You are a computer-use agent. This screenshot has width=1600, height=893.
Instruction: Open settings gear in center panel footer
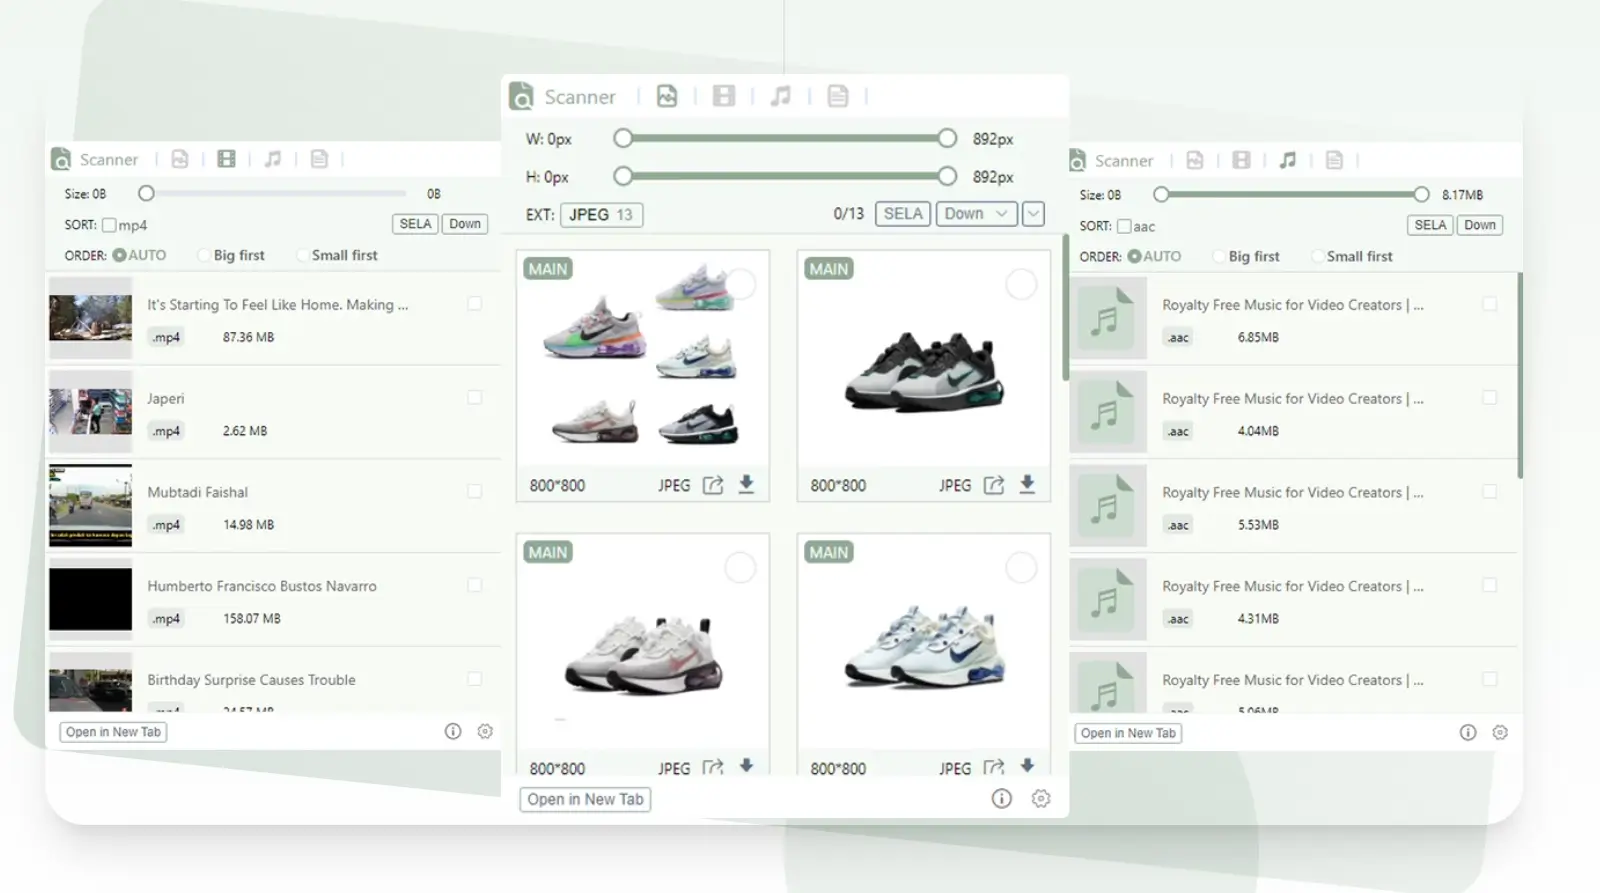click(1041, 798)
